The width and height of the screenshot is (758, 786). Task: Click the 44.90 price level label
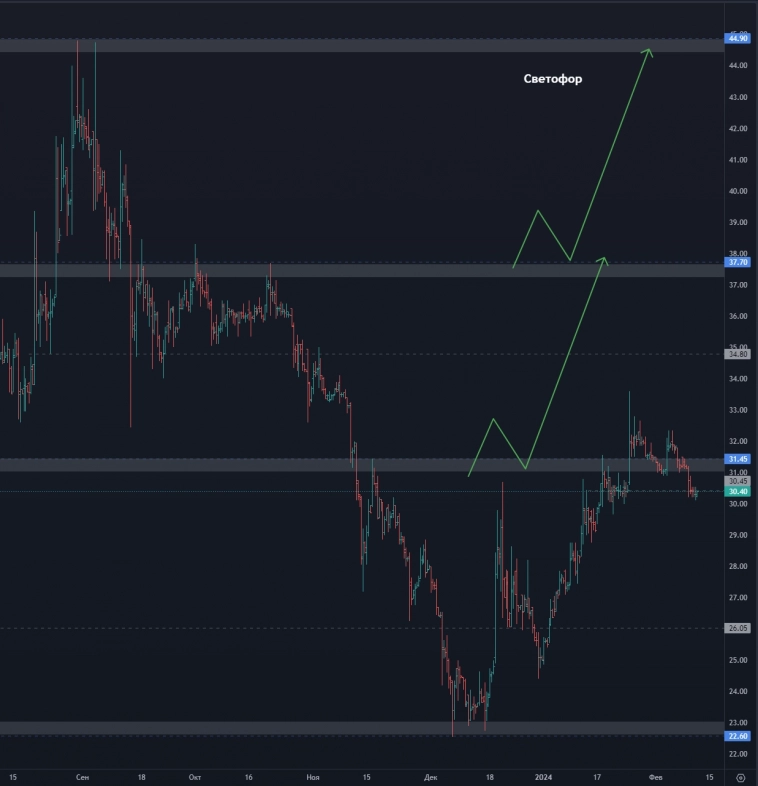739,39
